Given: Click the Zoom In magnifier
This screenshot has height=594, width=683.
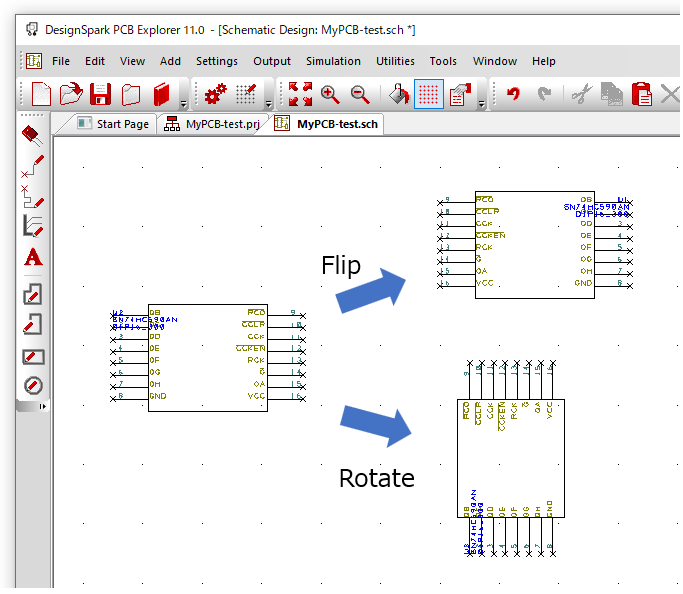Looking at the screenshot, I should tap(330, 95).
